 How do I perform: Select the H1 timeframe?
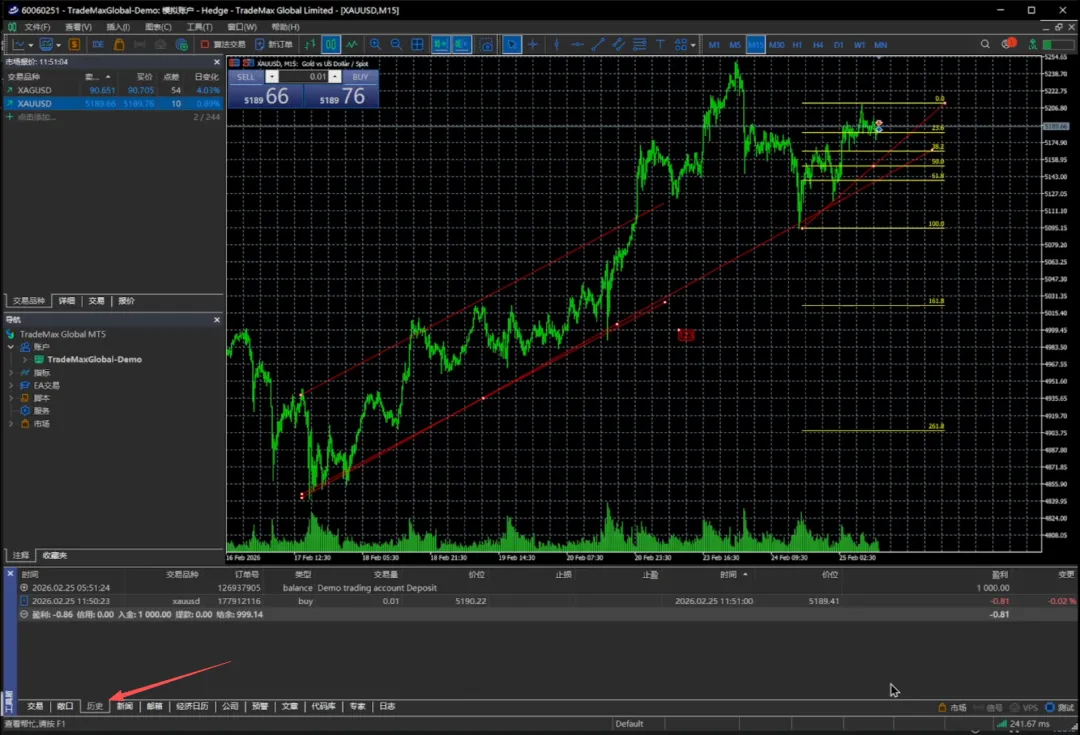click(797, 45)
